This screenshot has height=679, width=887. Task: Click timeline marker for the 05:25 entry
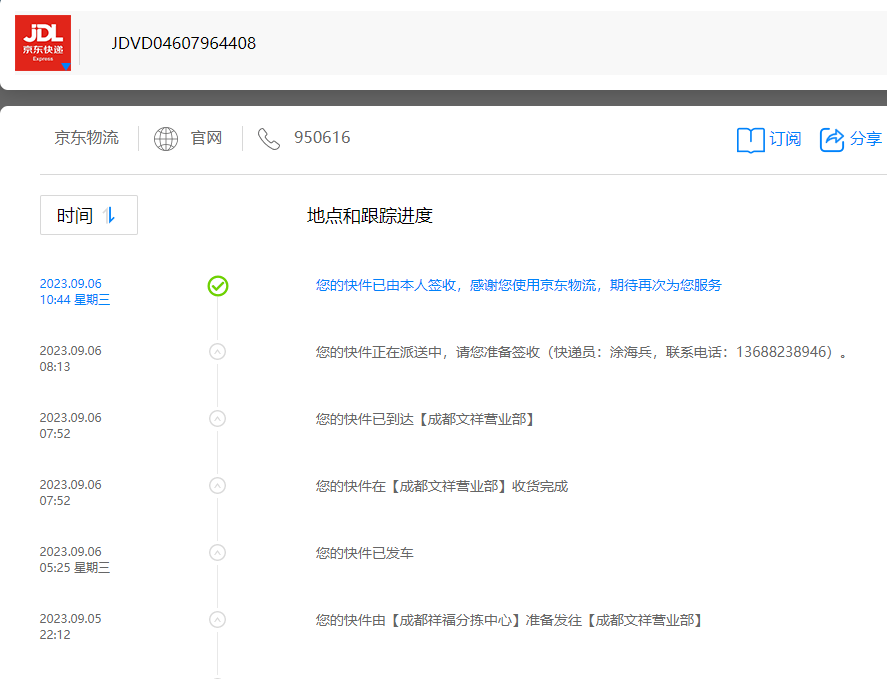[x=218, y=552]
